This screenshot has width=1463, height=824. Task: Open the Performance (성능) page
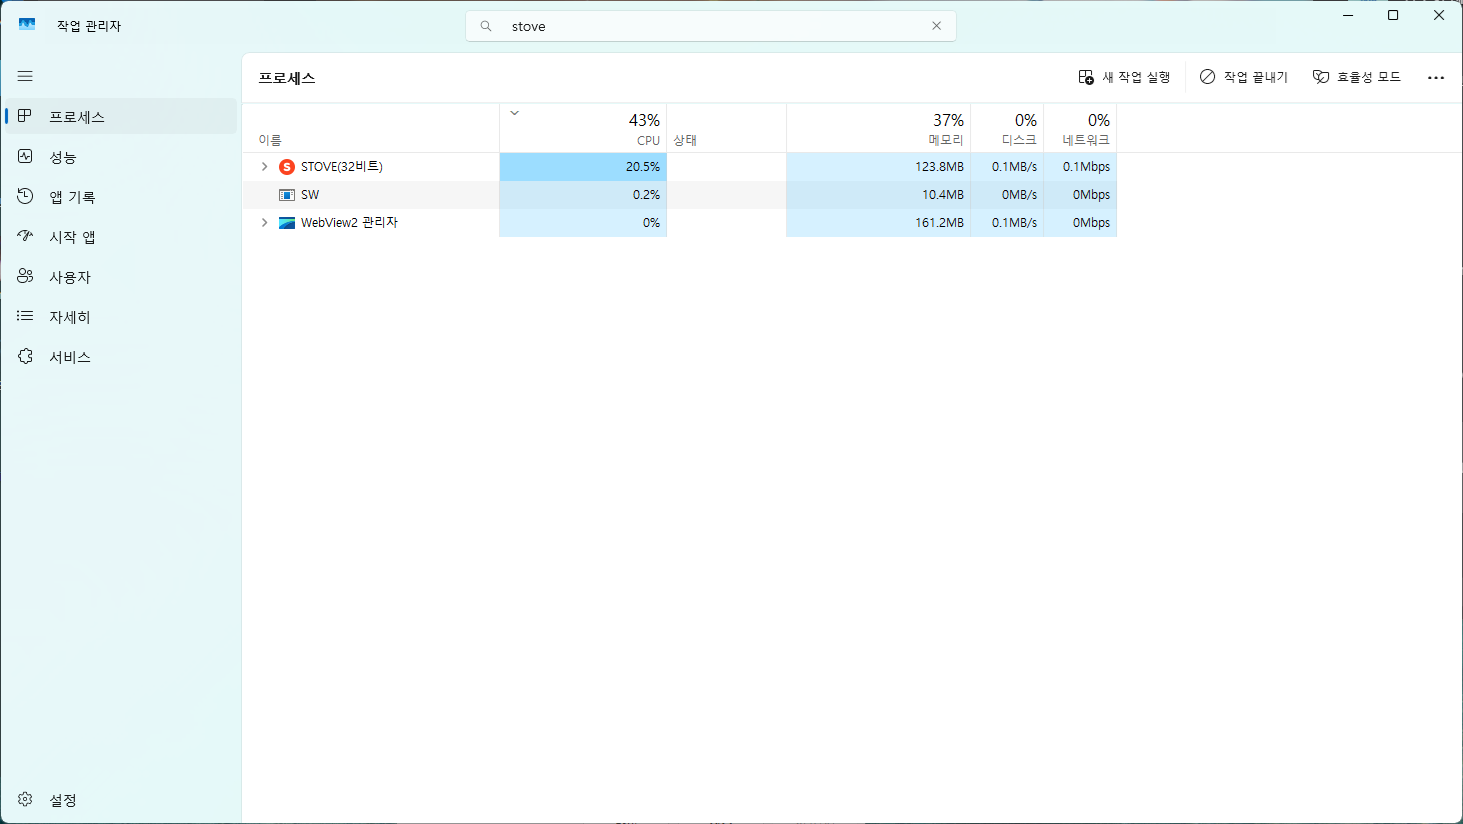(62, 157)
